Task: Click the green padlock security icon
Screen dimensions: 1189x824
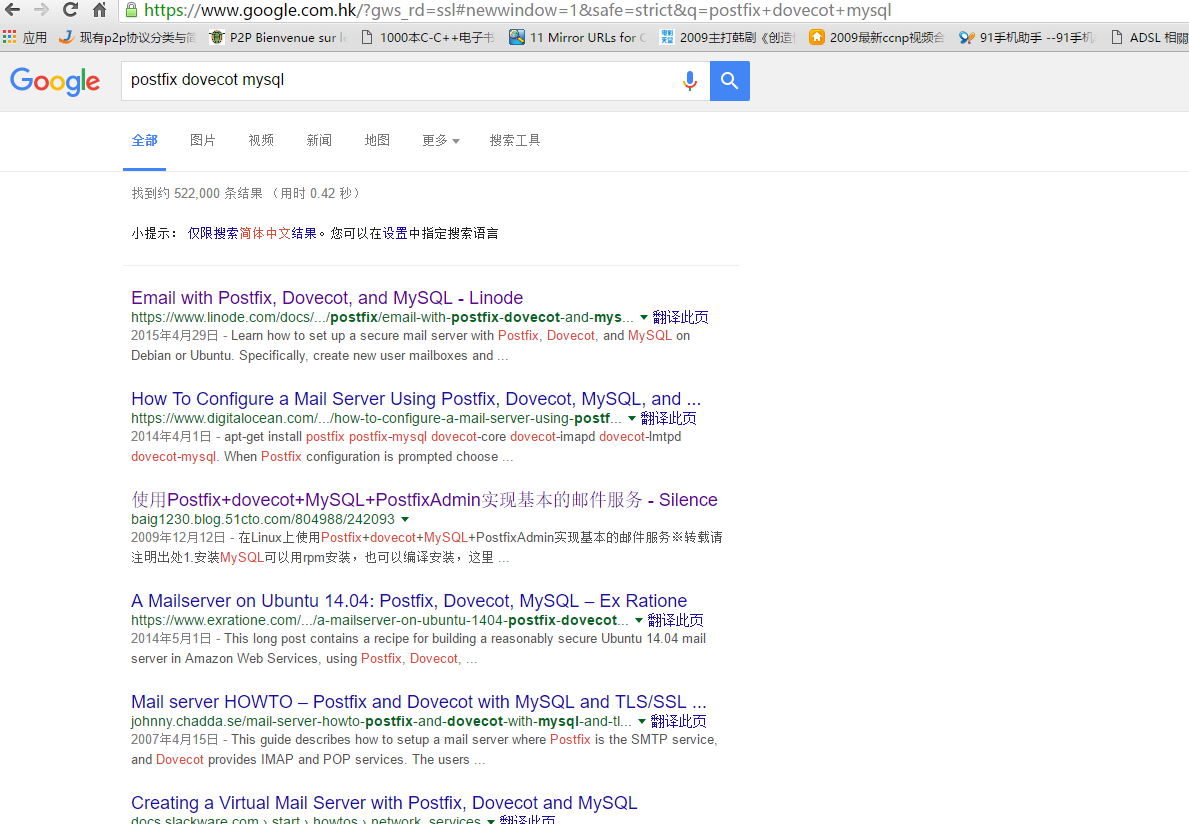Action: pyautogui.click(x=131, y=10)
